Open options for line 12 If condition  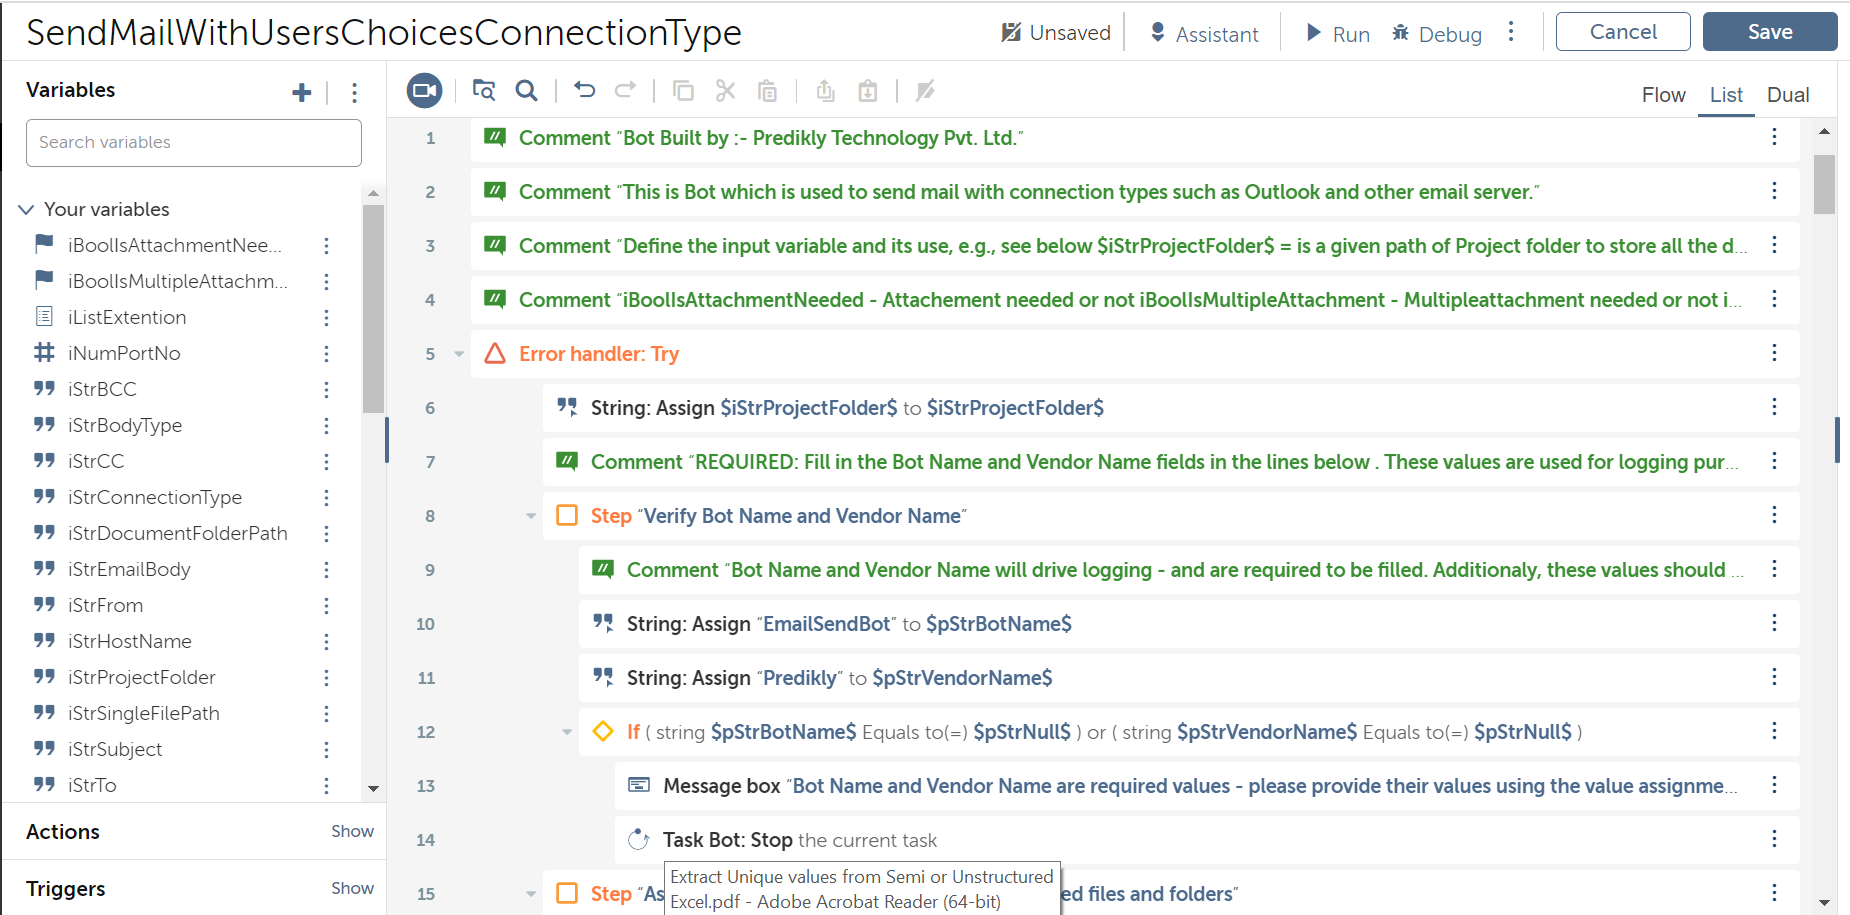tap(1774, 731)
